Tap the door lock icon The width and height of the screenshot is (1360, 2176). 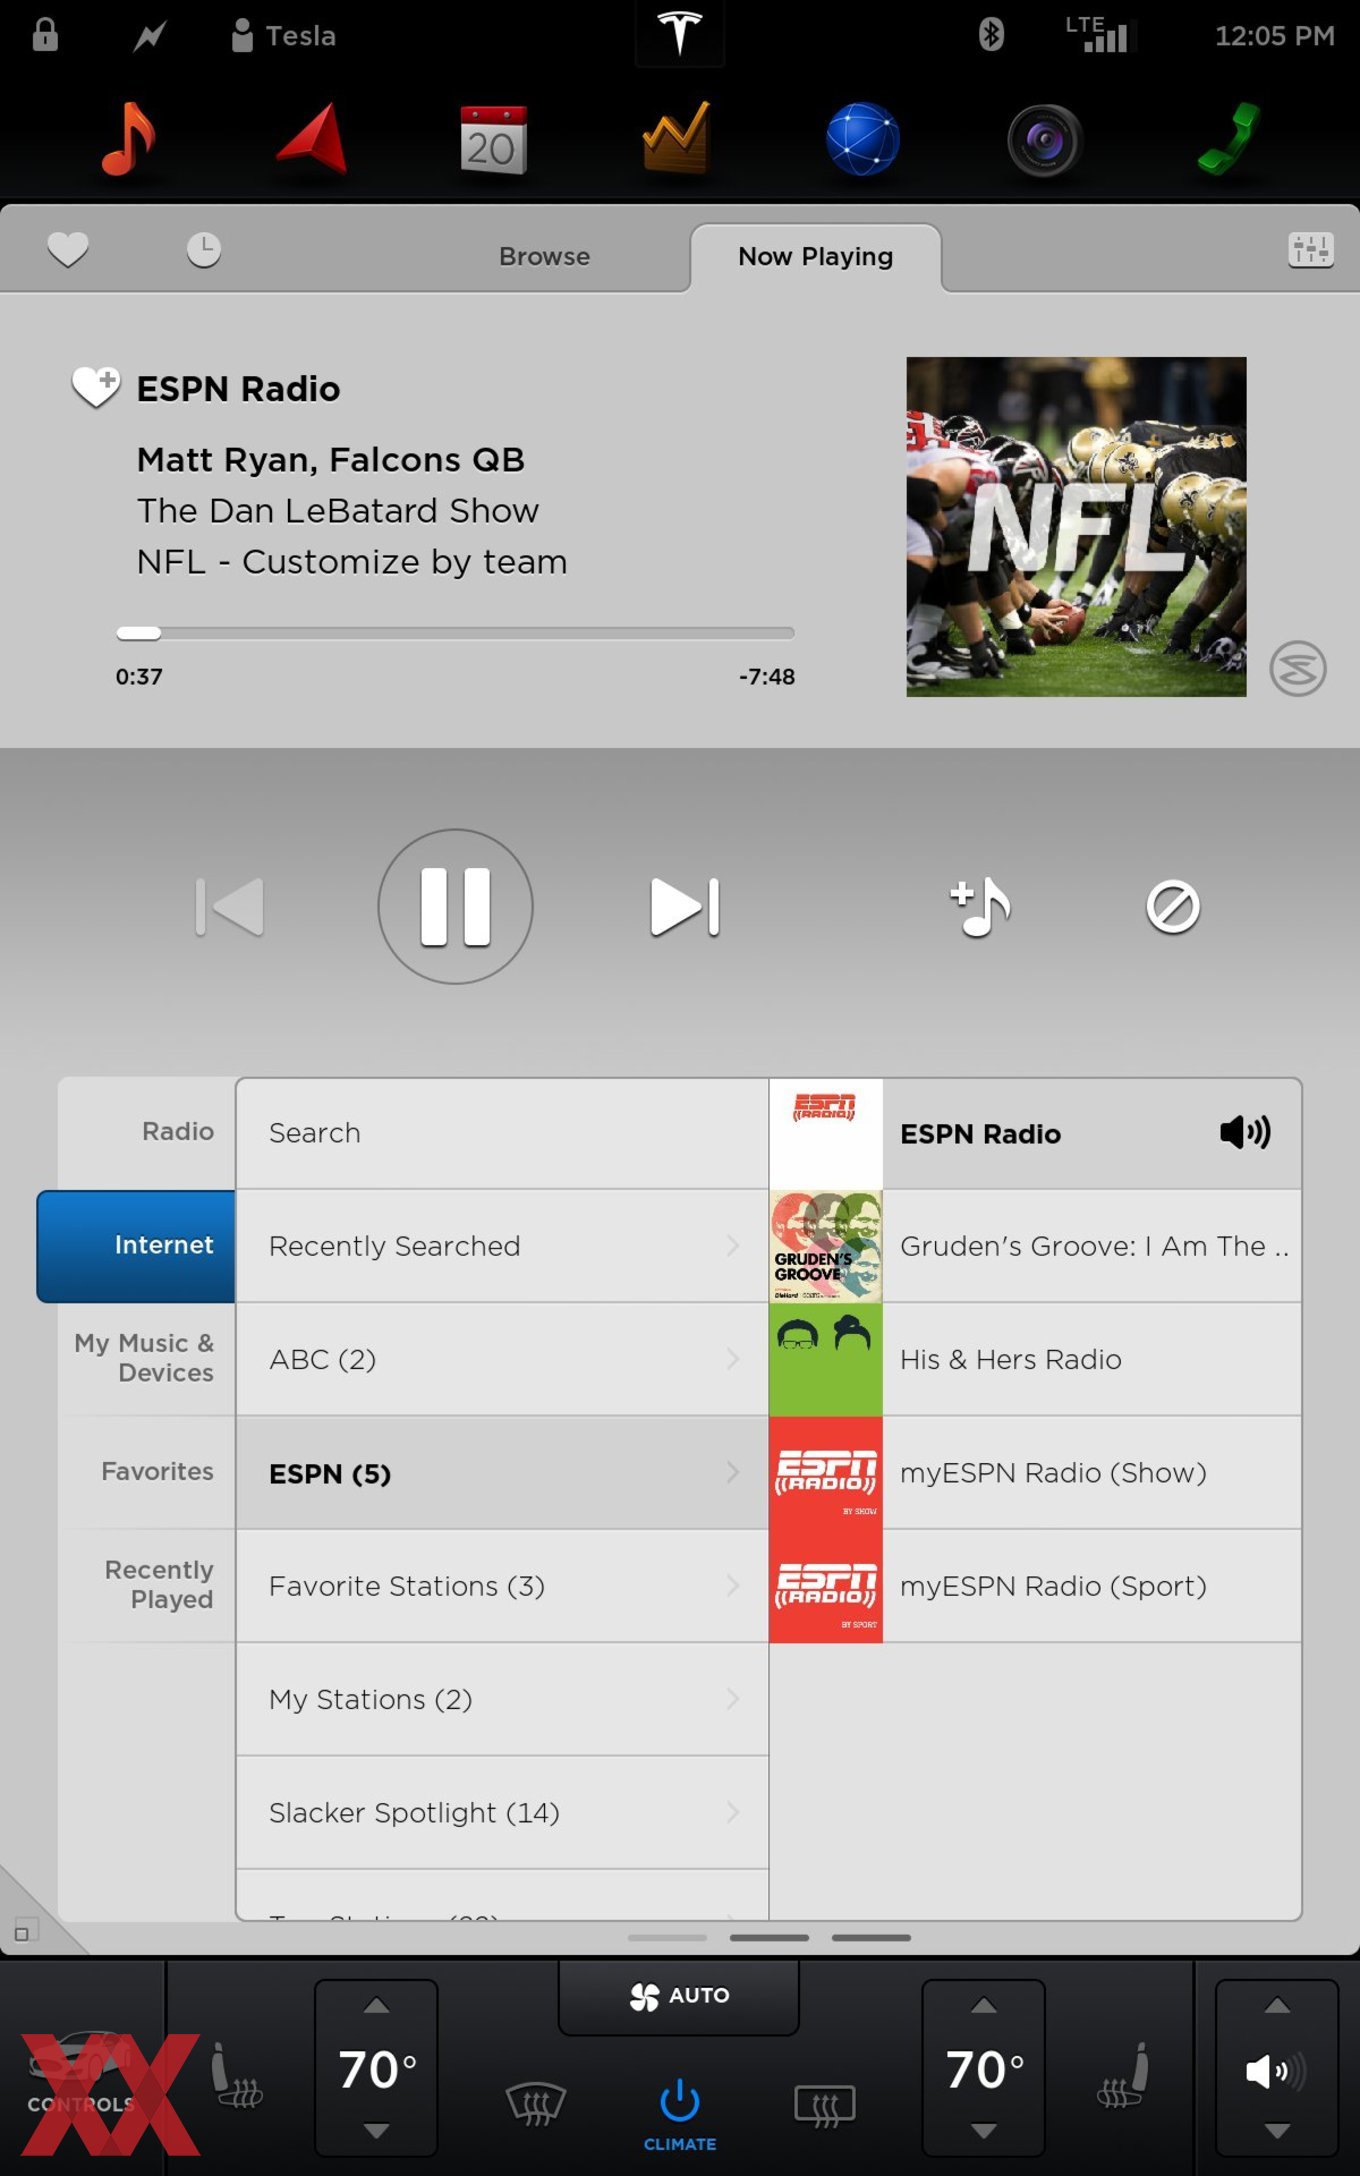point(45,35)
